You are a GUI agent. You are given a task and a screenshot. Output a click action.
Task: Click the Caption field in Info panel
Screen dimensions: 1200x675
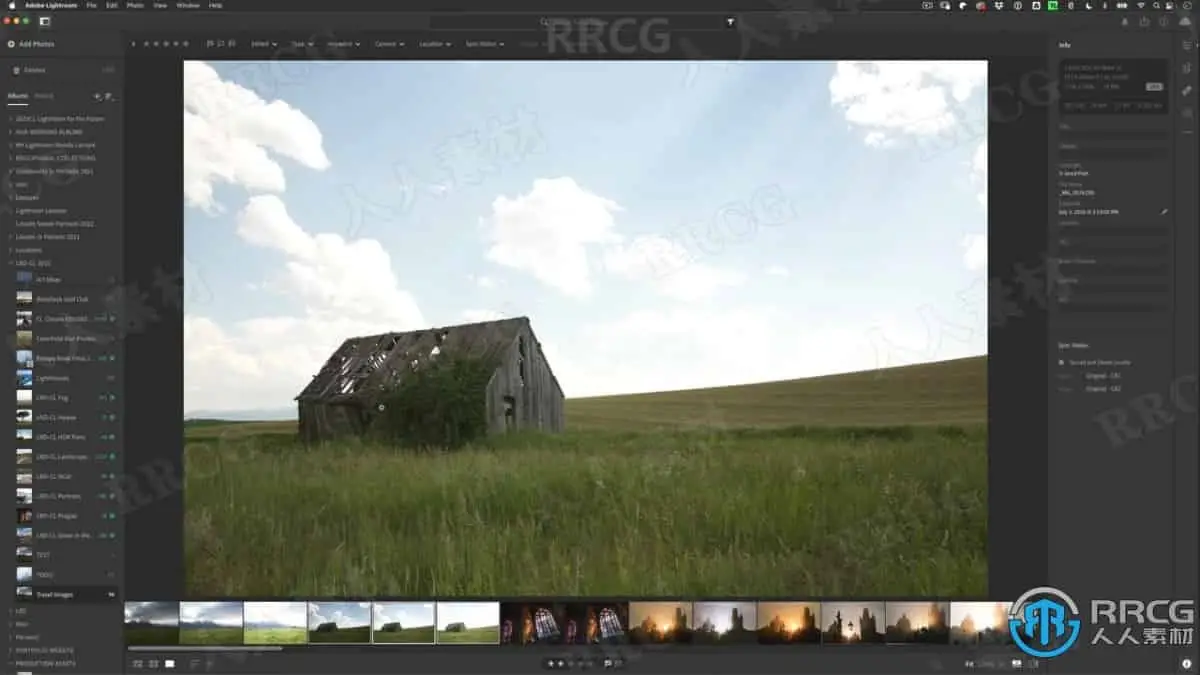1113,154
